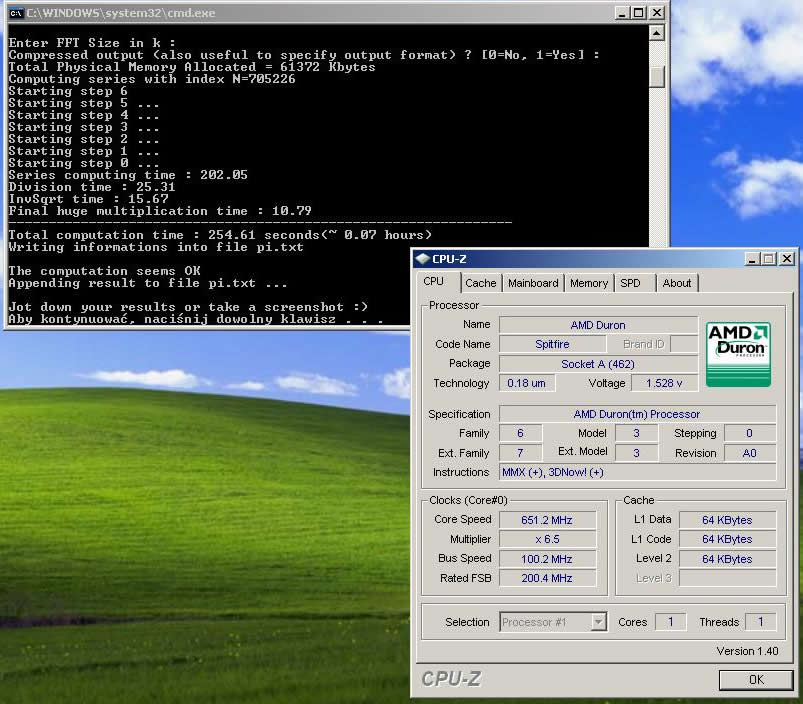Click the 'Aby kontynuować' prompt line

pos(196,319)
